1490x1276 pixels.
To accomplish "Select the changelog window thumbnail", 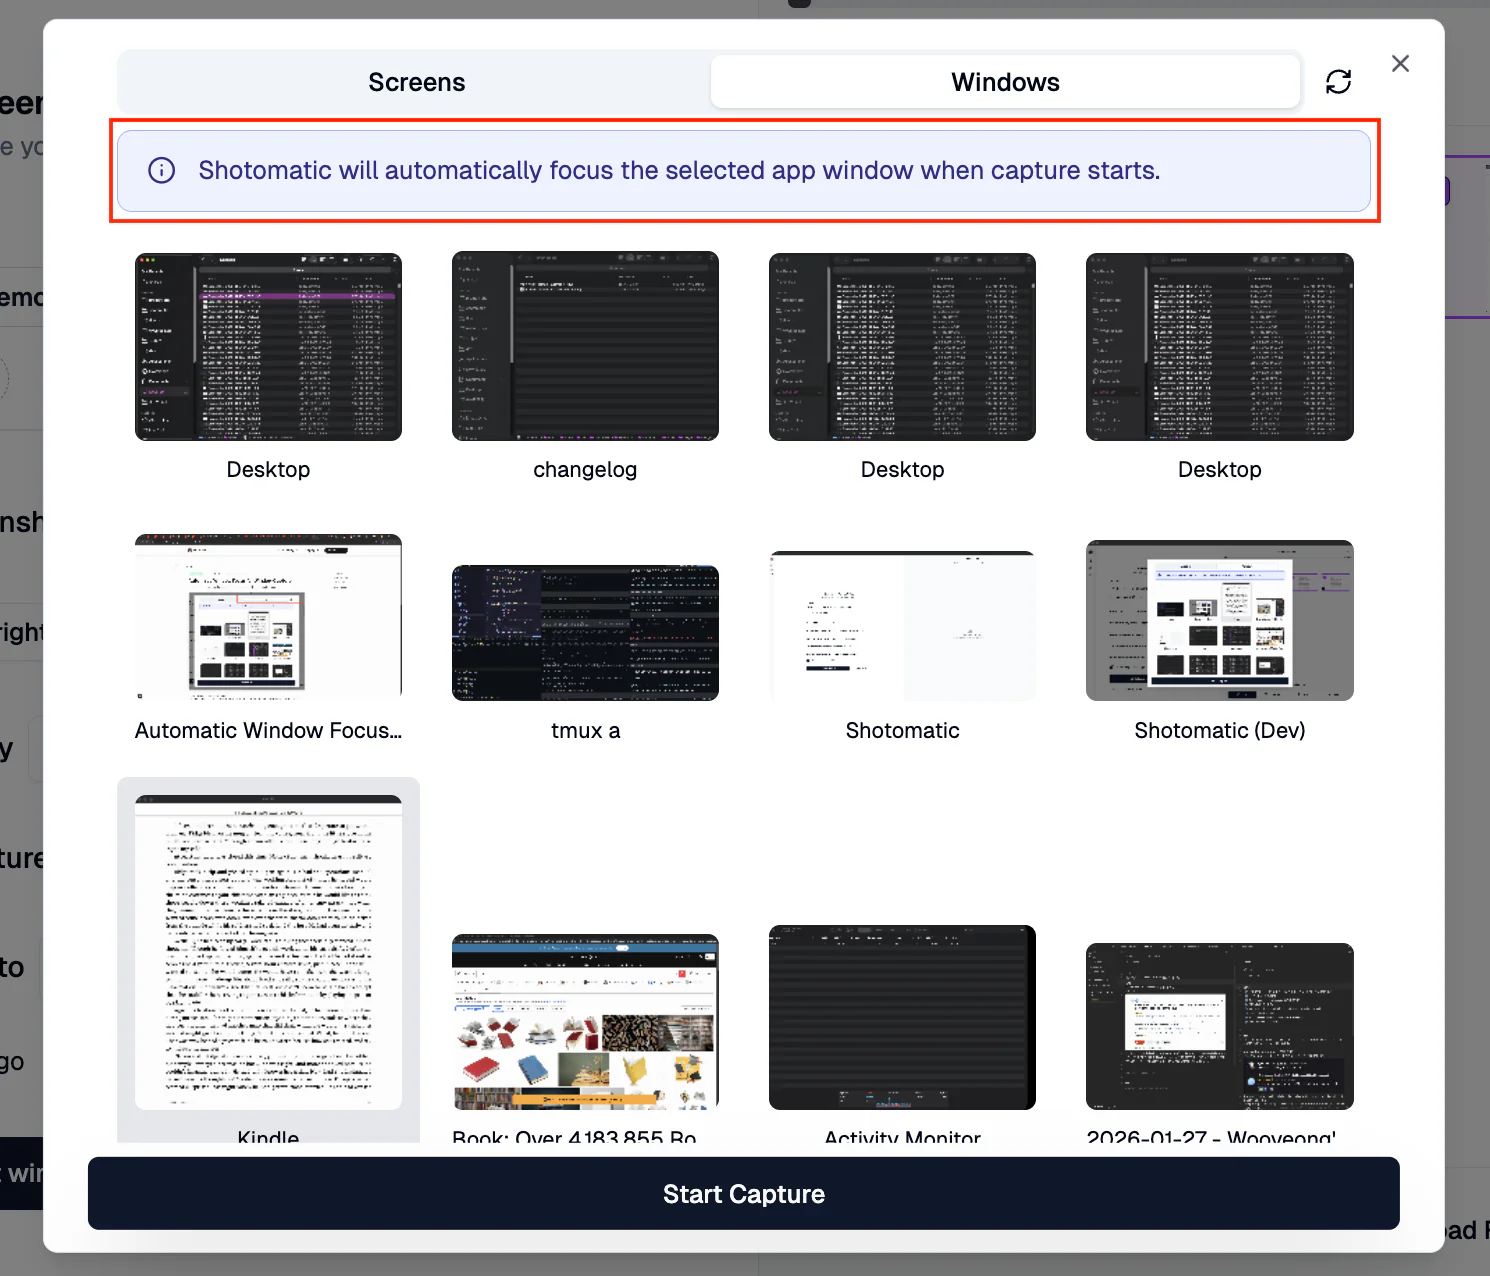I will click(x=585, y=347).
